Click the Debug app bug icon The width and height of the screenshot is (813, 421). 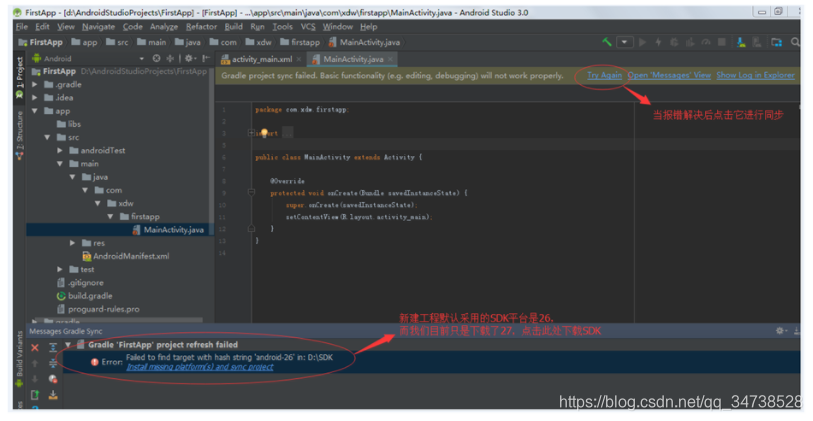[x=674, y=42]
